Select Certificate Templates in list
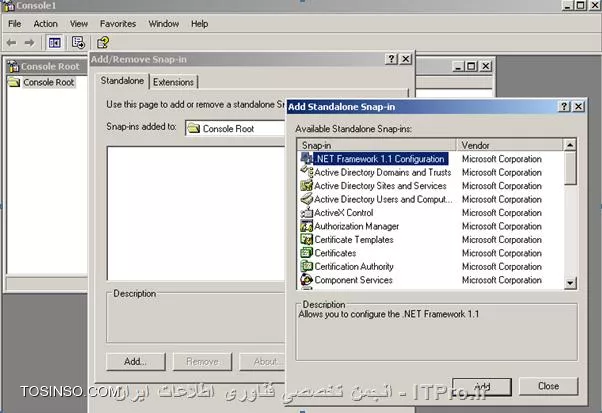The width and height of the screenshot is (602, 413). pos(430,240)
